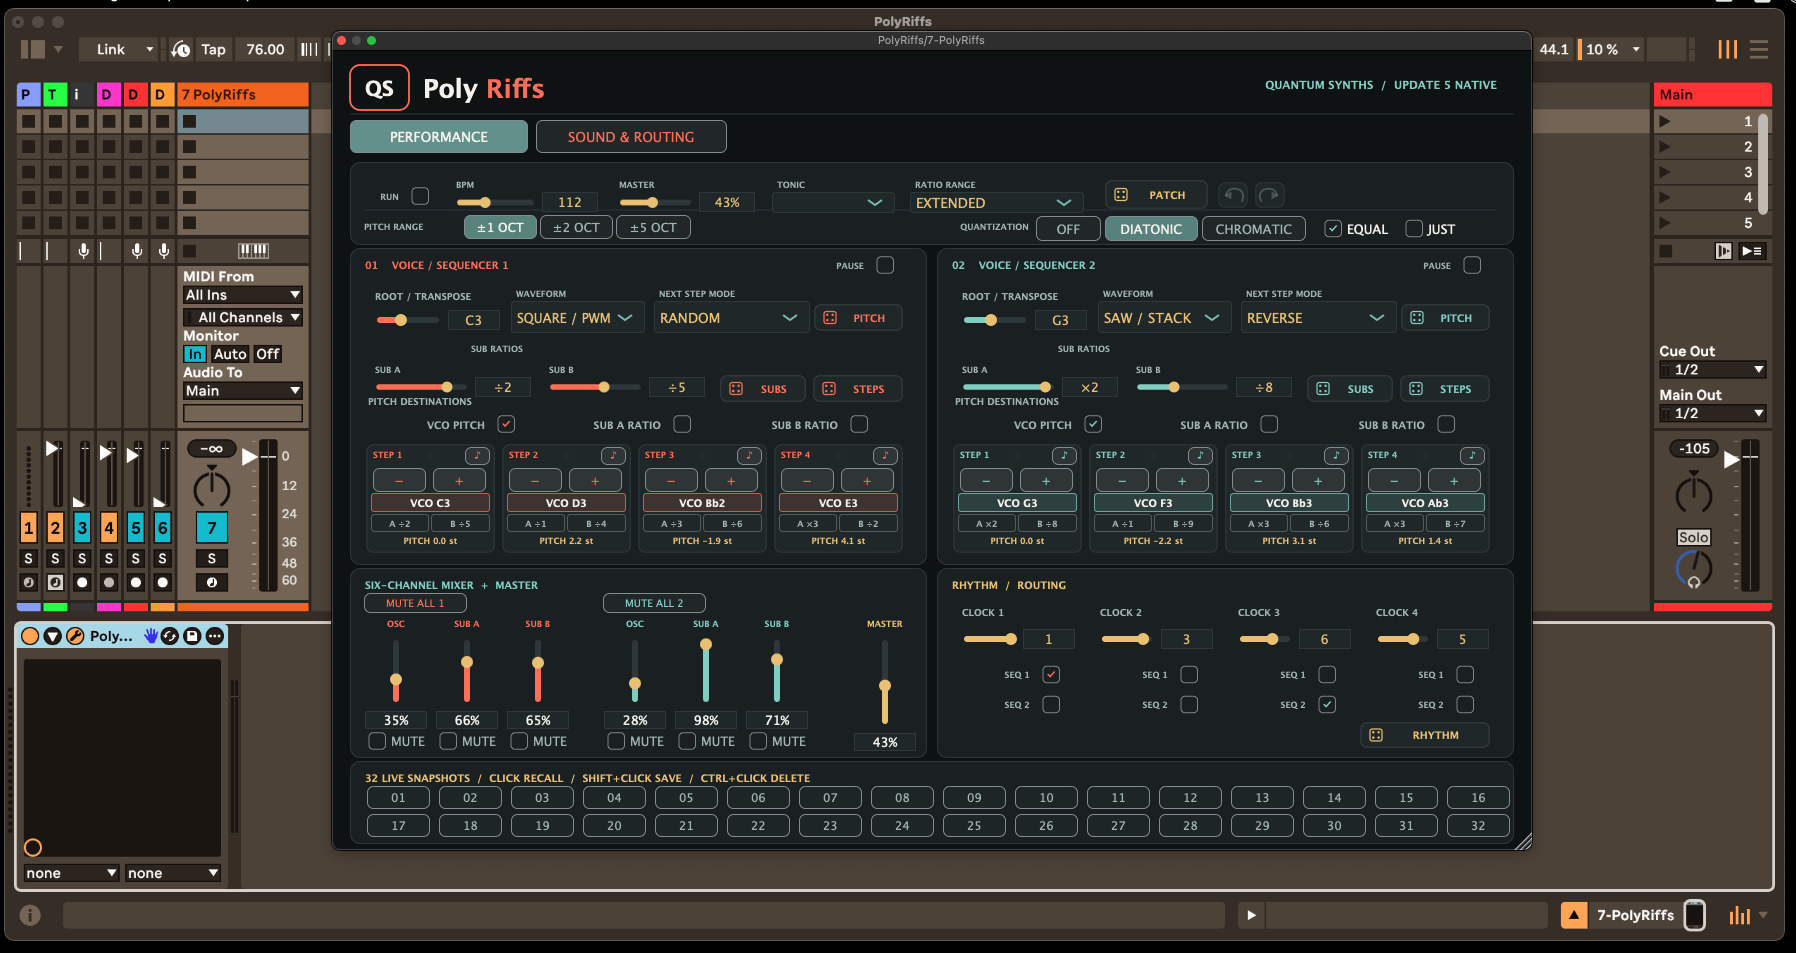Enable the RUN checkbox

tap(421, 196)
